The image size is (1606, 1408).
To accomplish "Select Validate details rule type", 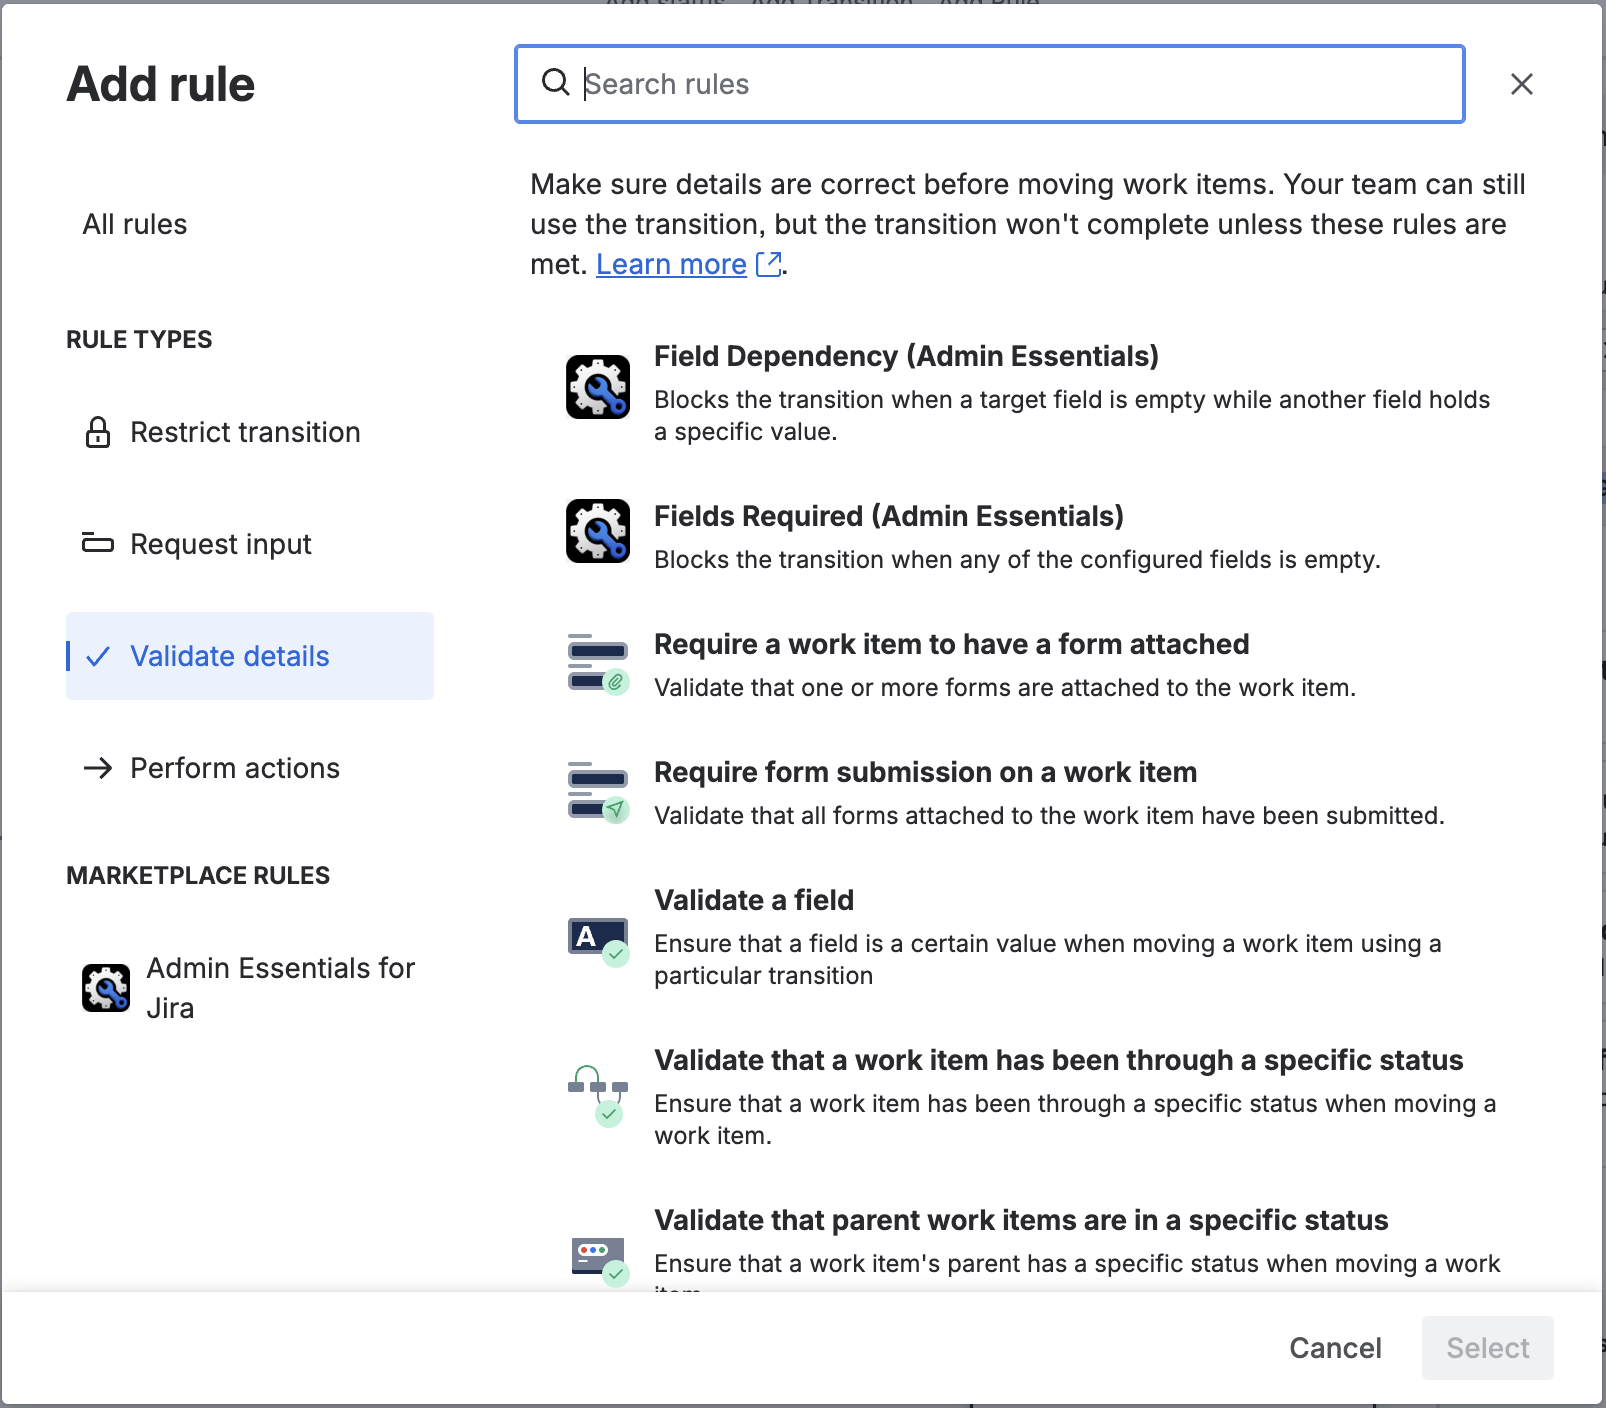I will click(x=250, y=656).
